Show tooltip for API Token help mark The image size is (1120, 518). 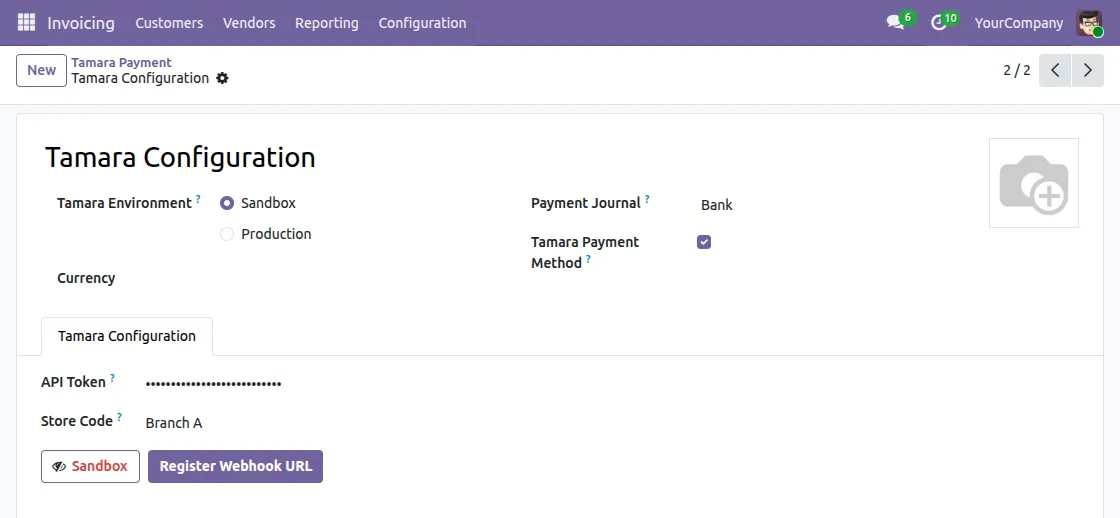112,378
